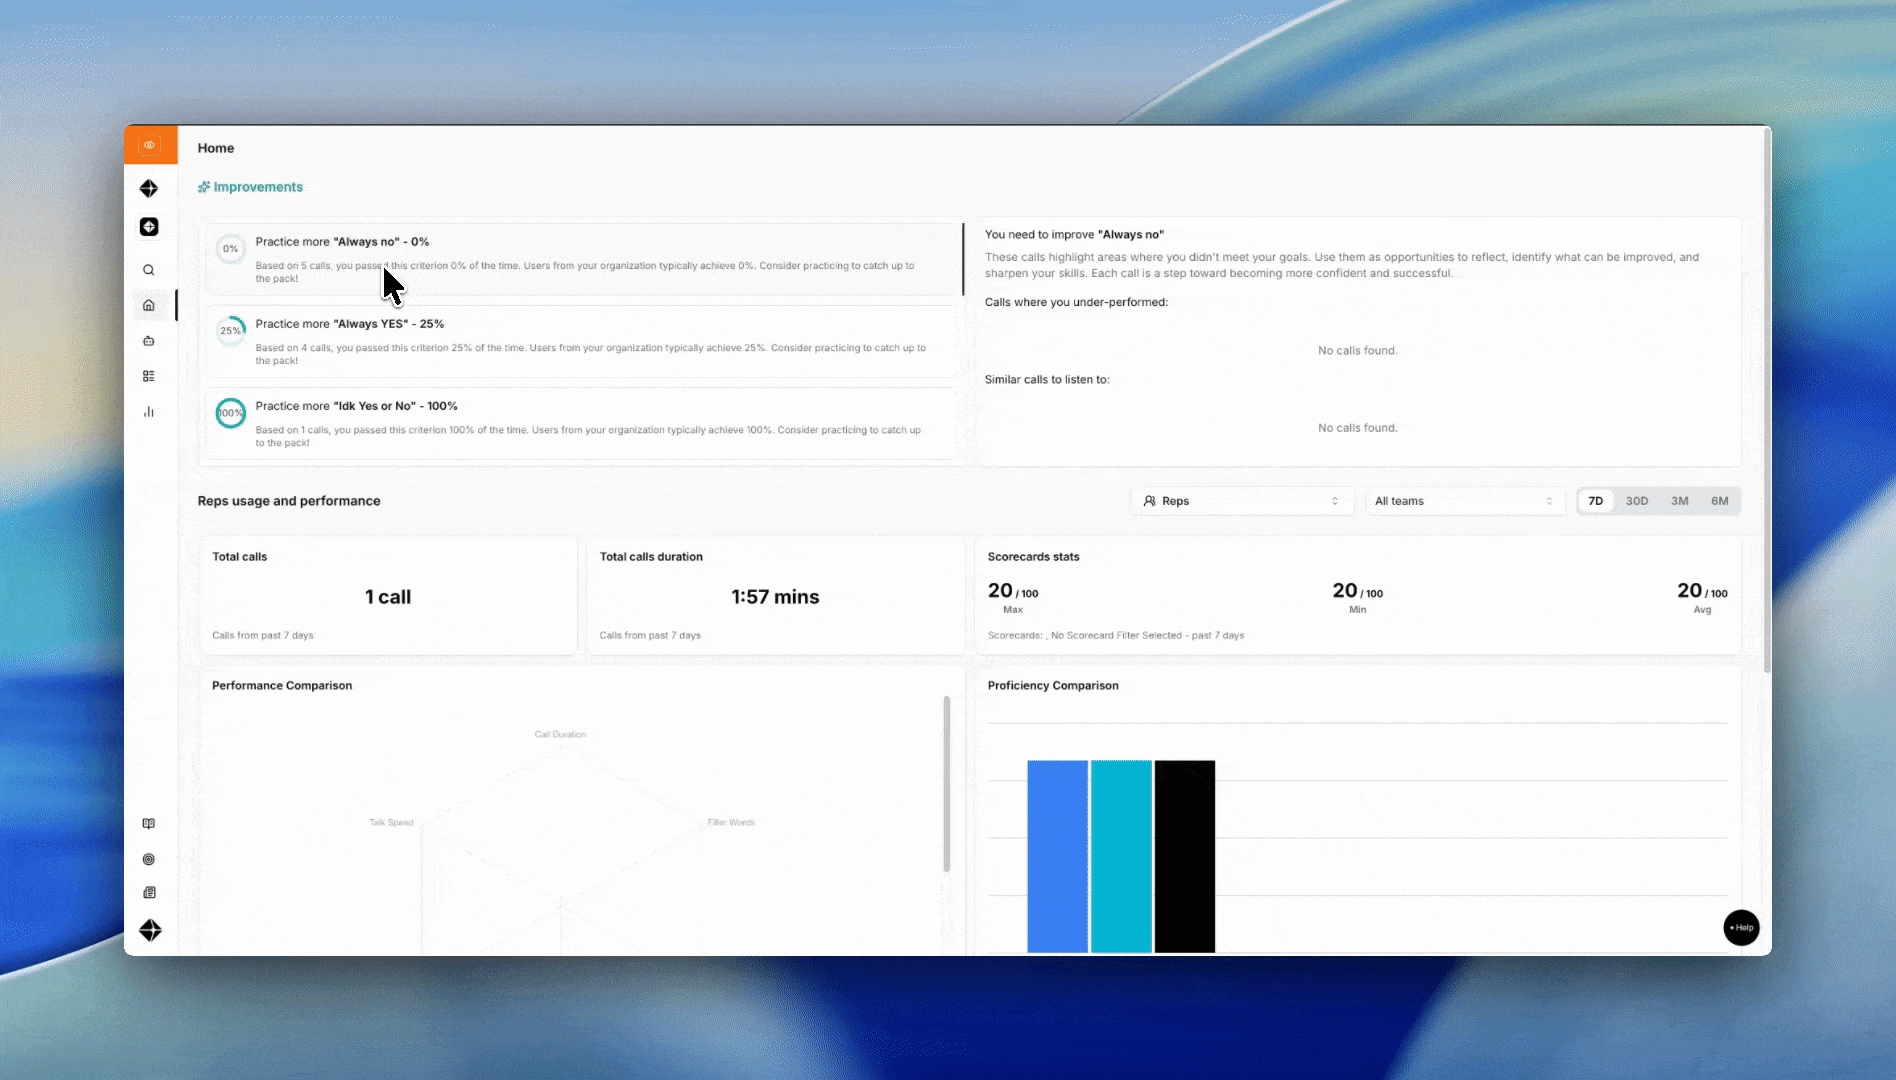
Task: Click the "Scorecards stats" title
Action: coord(1034,557)
